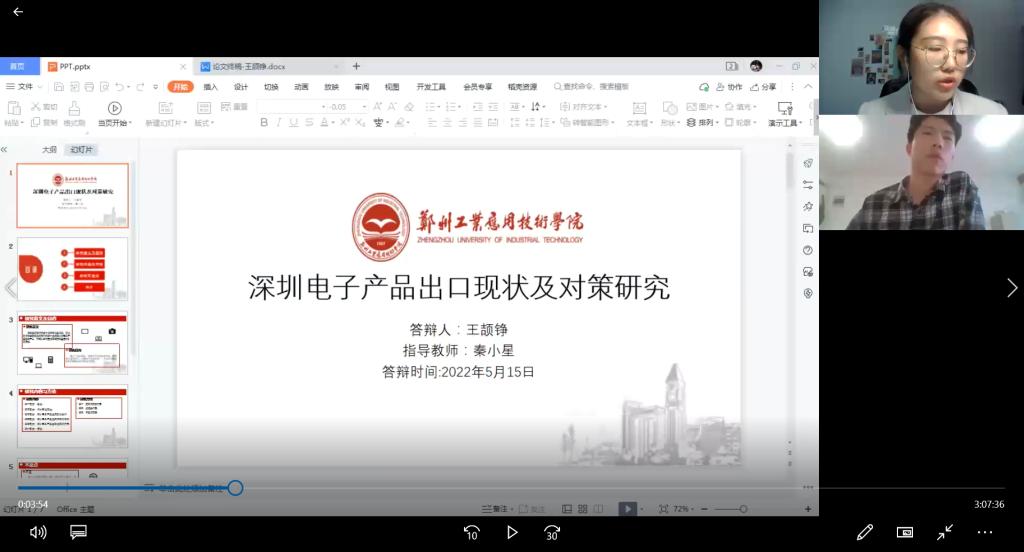This screenshot has width=1024, height=552.
Task: Exit fullscreen with the collapse arrows icon
Action: (945, 532)
